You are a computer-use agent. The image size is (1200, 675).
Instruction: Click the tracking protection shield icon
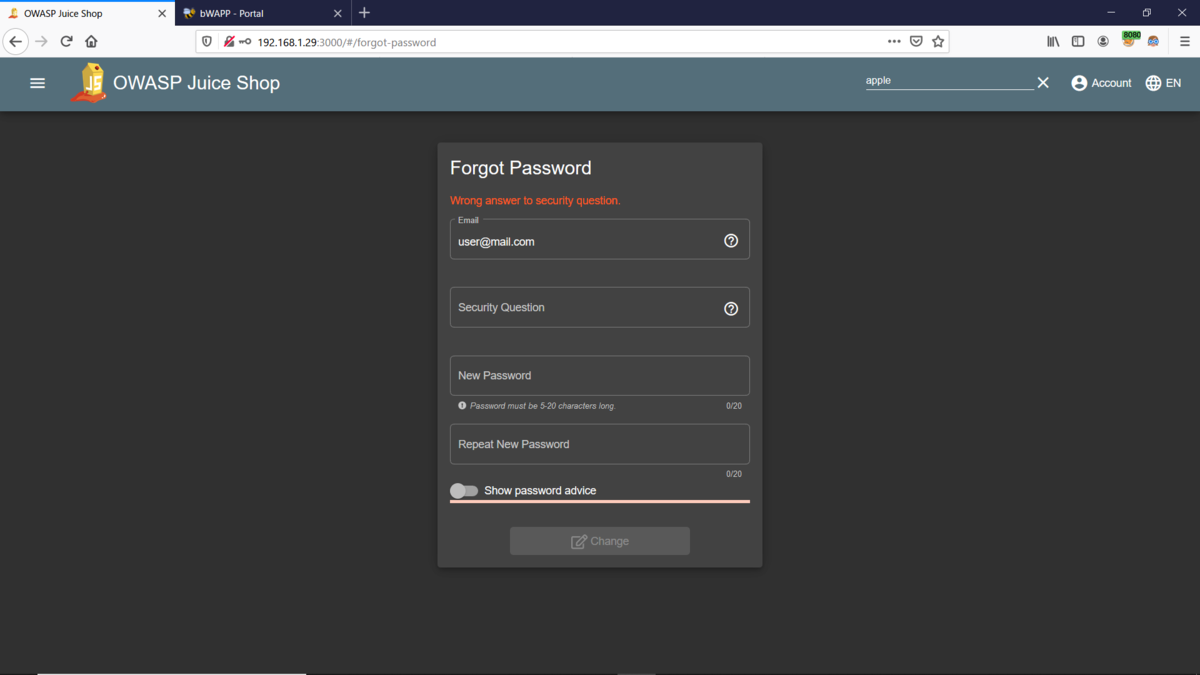point(207,42)
